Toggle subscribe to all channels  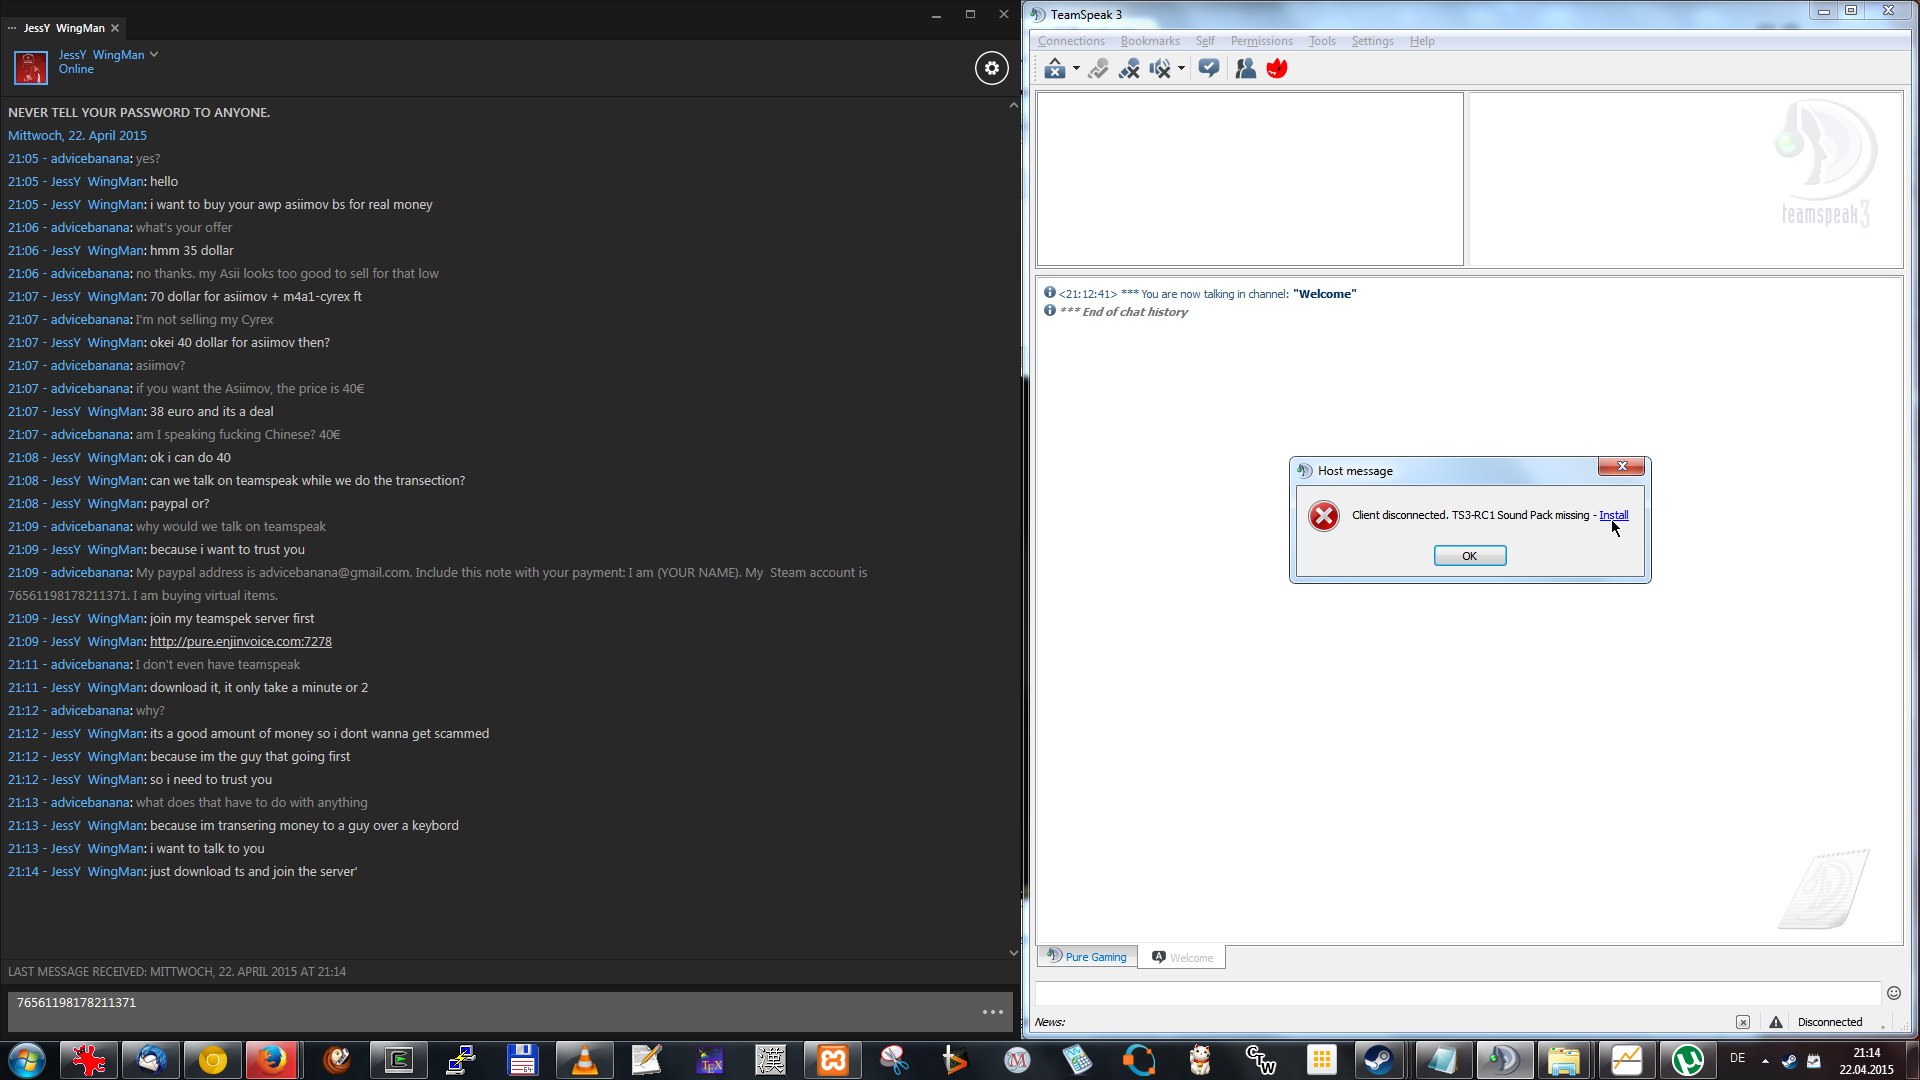(x=1208, y=69)
